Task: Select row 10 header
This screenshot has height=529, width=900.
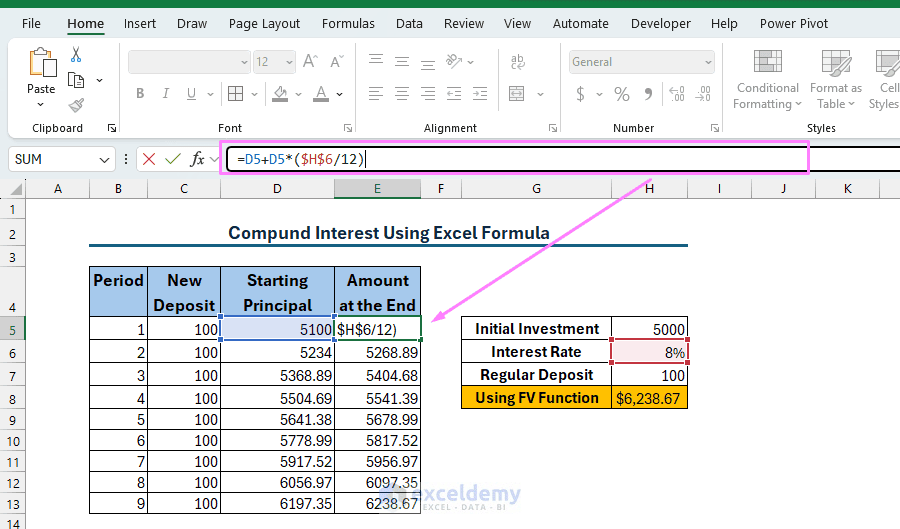Action: [x=13, y=441]
